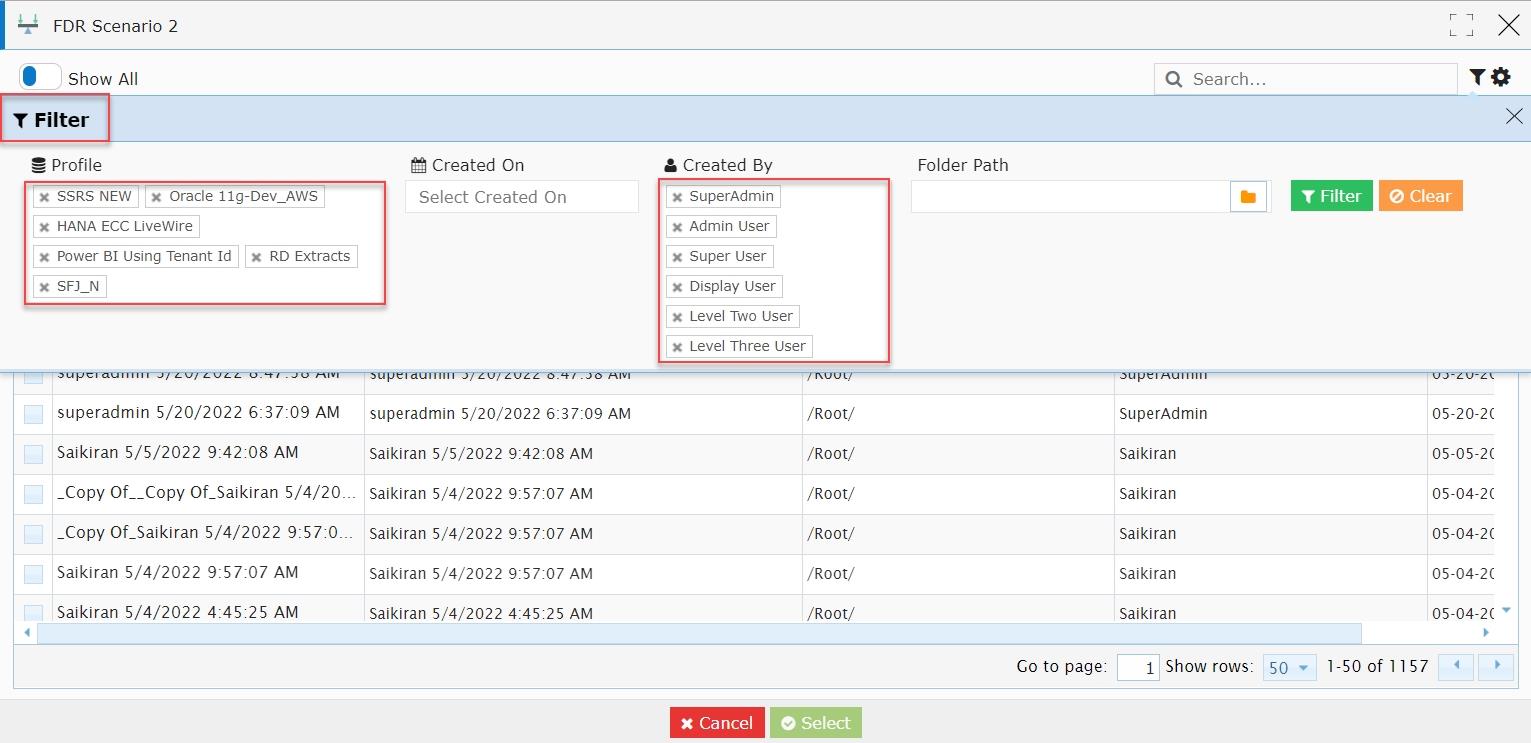Click /Root/ path in Saikiran 5/5/2022 row

(830, 454)
